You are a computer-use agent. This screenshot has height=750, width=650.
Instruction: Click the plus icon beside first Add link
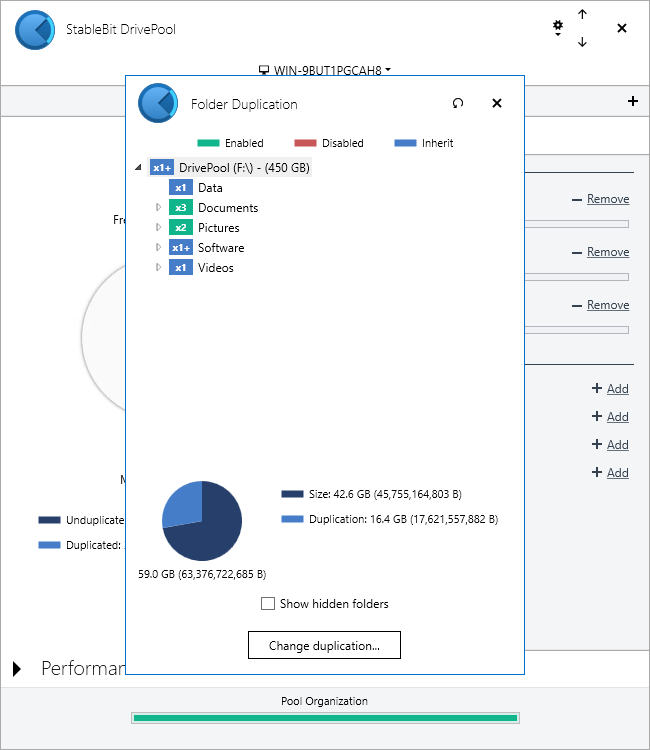click(x=596, y=388)
